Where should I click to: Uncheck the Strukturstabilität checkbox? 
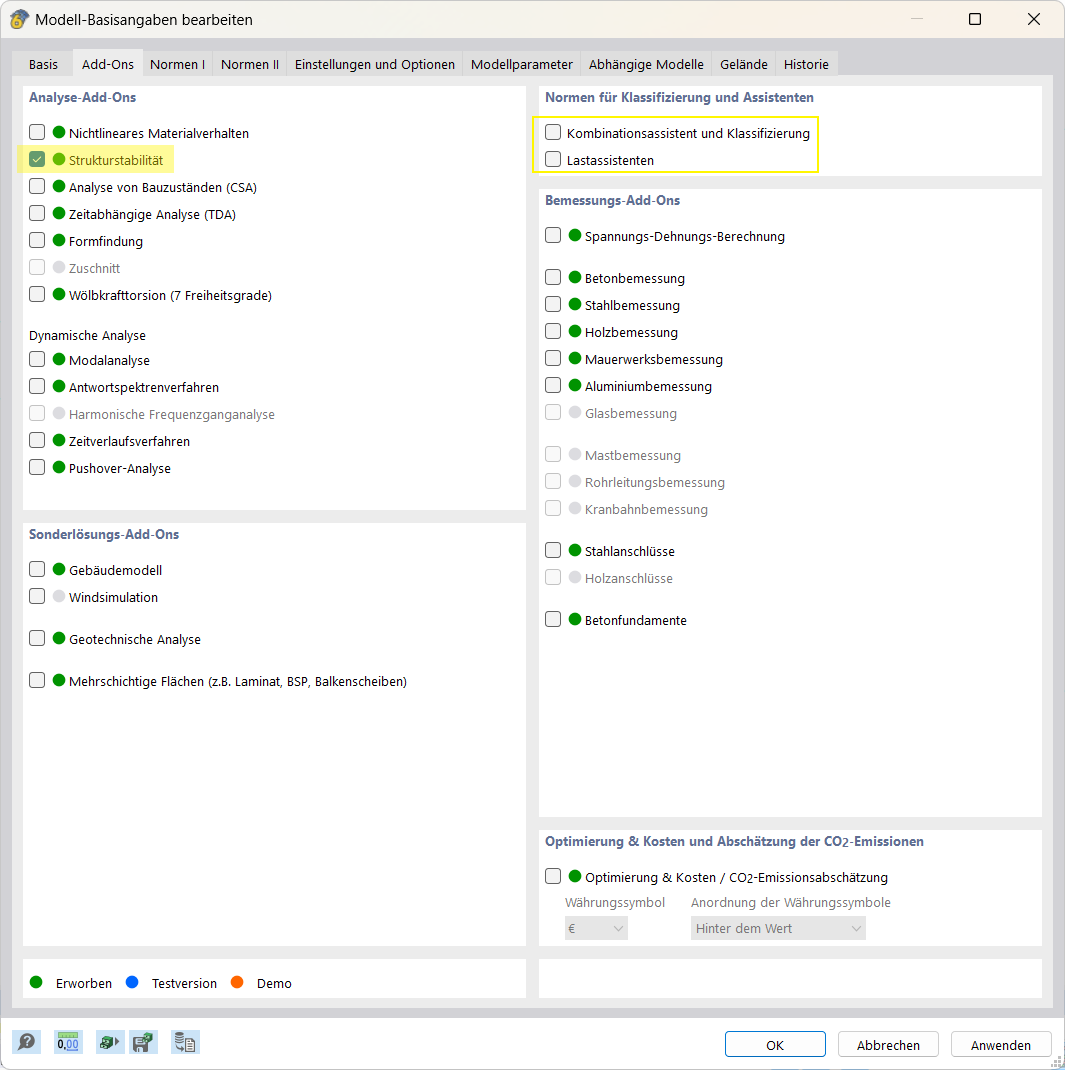(37, 159)
